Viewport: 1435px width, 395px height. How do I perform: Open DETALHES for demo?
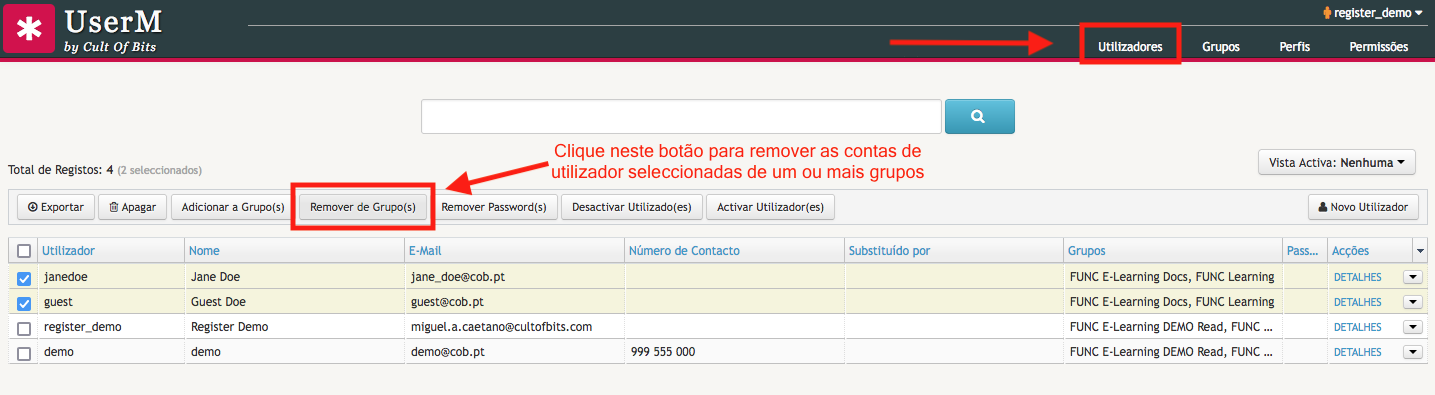click(x=1357, y=352)
